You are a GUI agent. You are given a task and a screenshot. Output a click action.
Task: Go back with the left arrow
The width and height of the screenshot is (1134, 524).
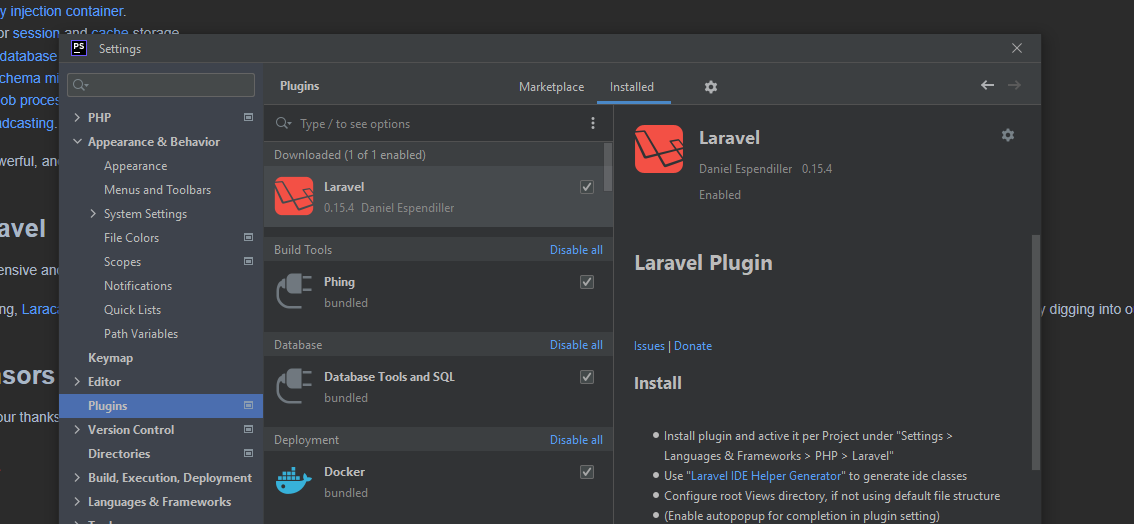point(987,85)
